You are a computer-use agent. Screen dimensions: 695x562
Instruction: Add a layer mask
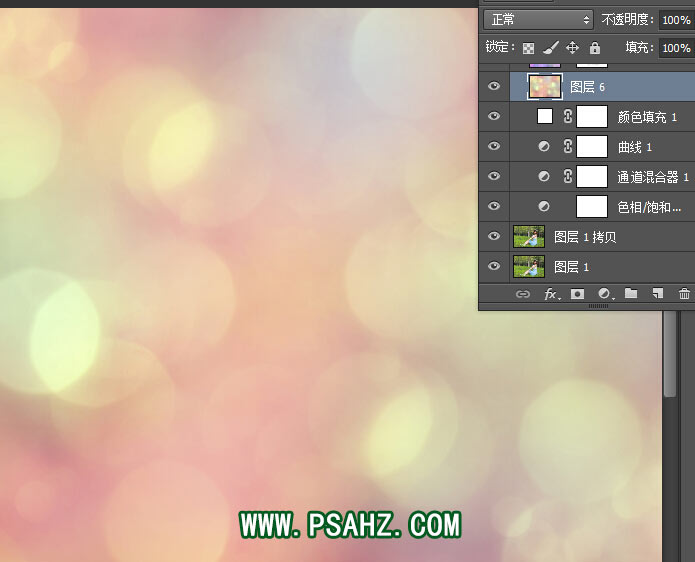pos(577,294)
